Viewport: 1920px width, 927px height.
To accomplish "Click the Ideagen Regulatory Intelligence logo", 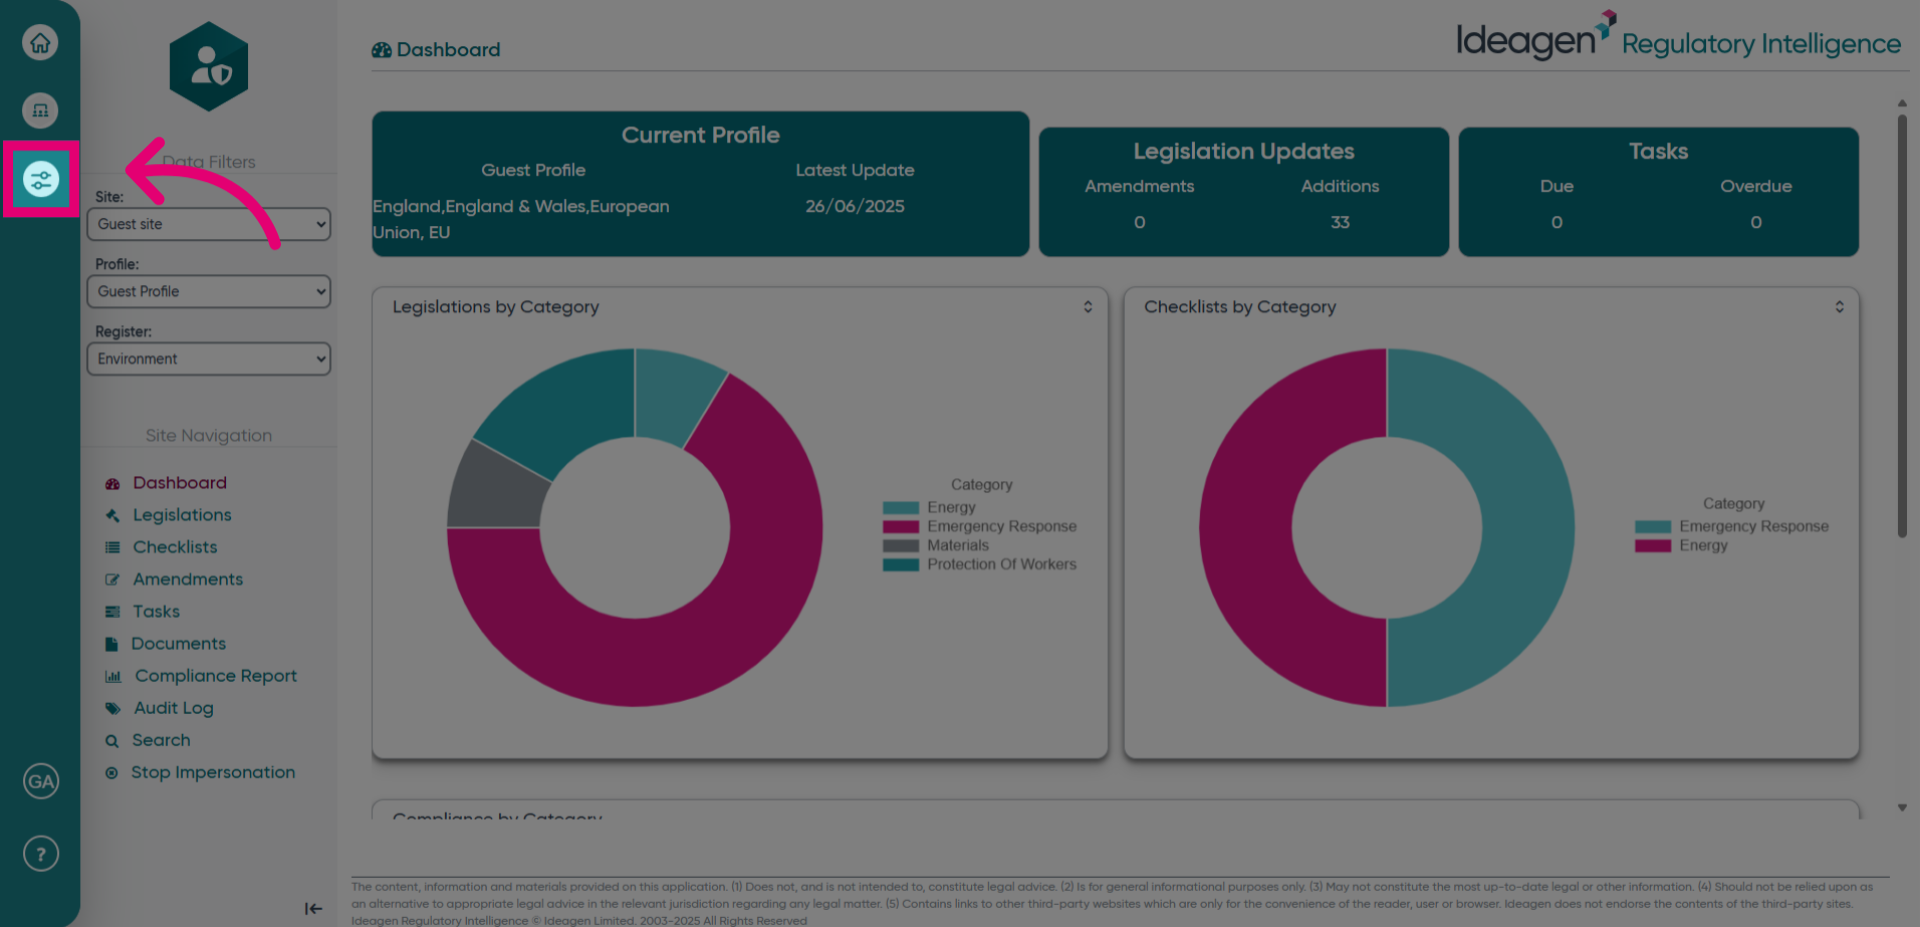I will [1678, 36].
